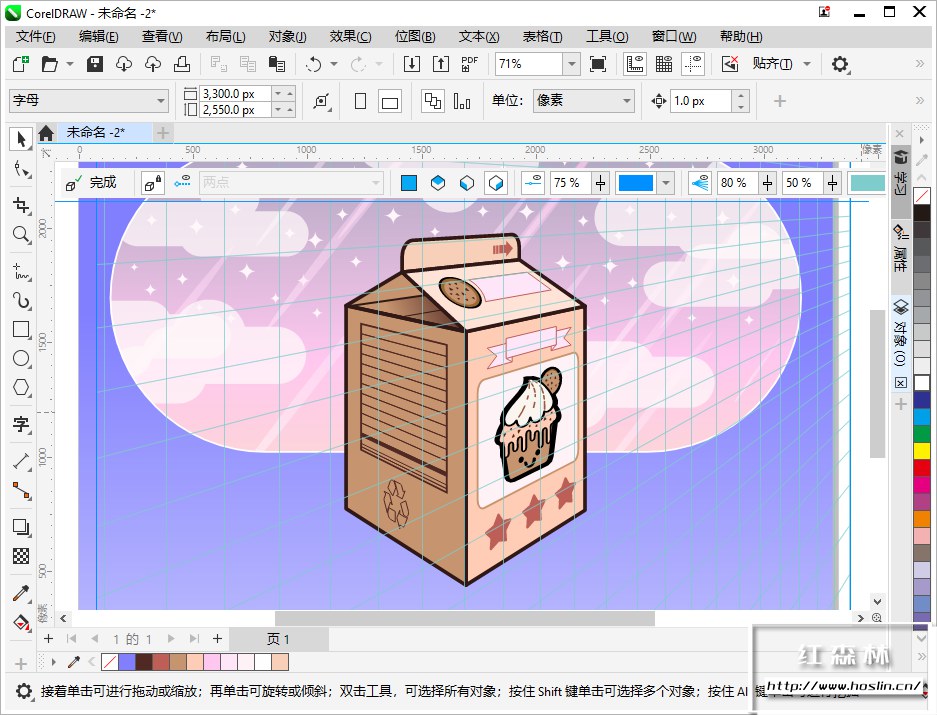Click the 完成 finish button
The image size is (937, 715).
pyautogui.click(x=91, y=183)
